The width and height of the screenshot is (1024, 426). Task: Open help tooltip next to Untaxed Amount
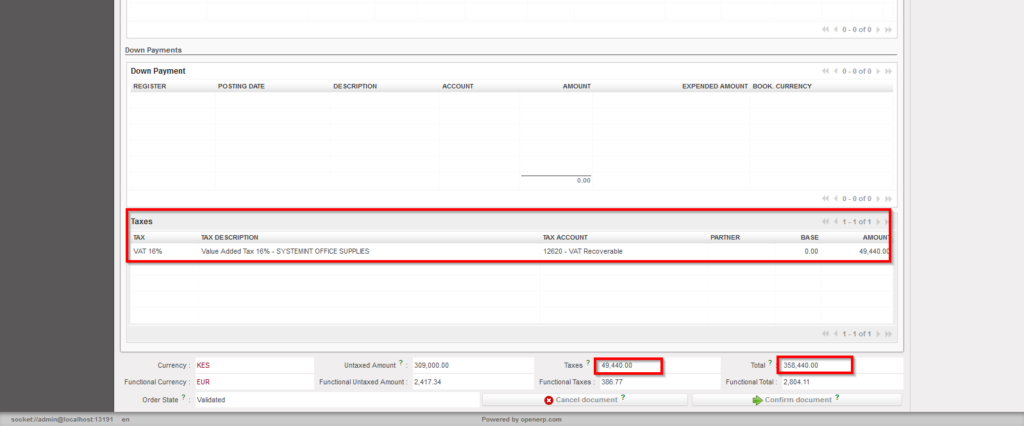pyautogui.click(x=401, y=364)
